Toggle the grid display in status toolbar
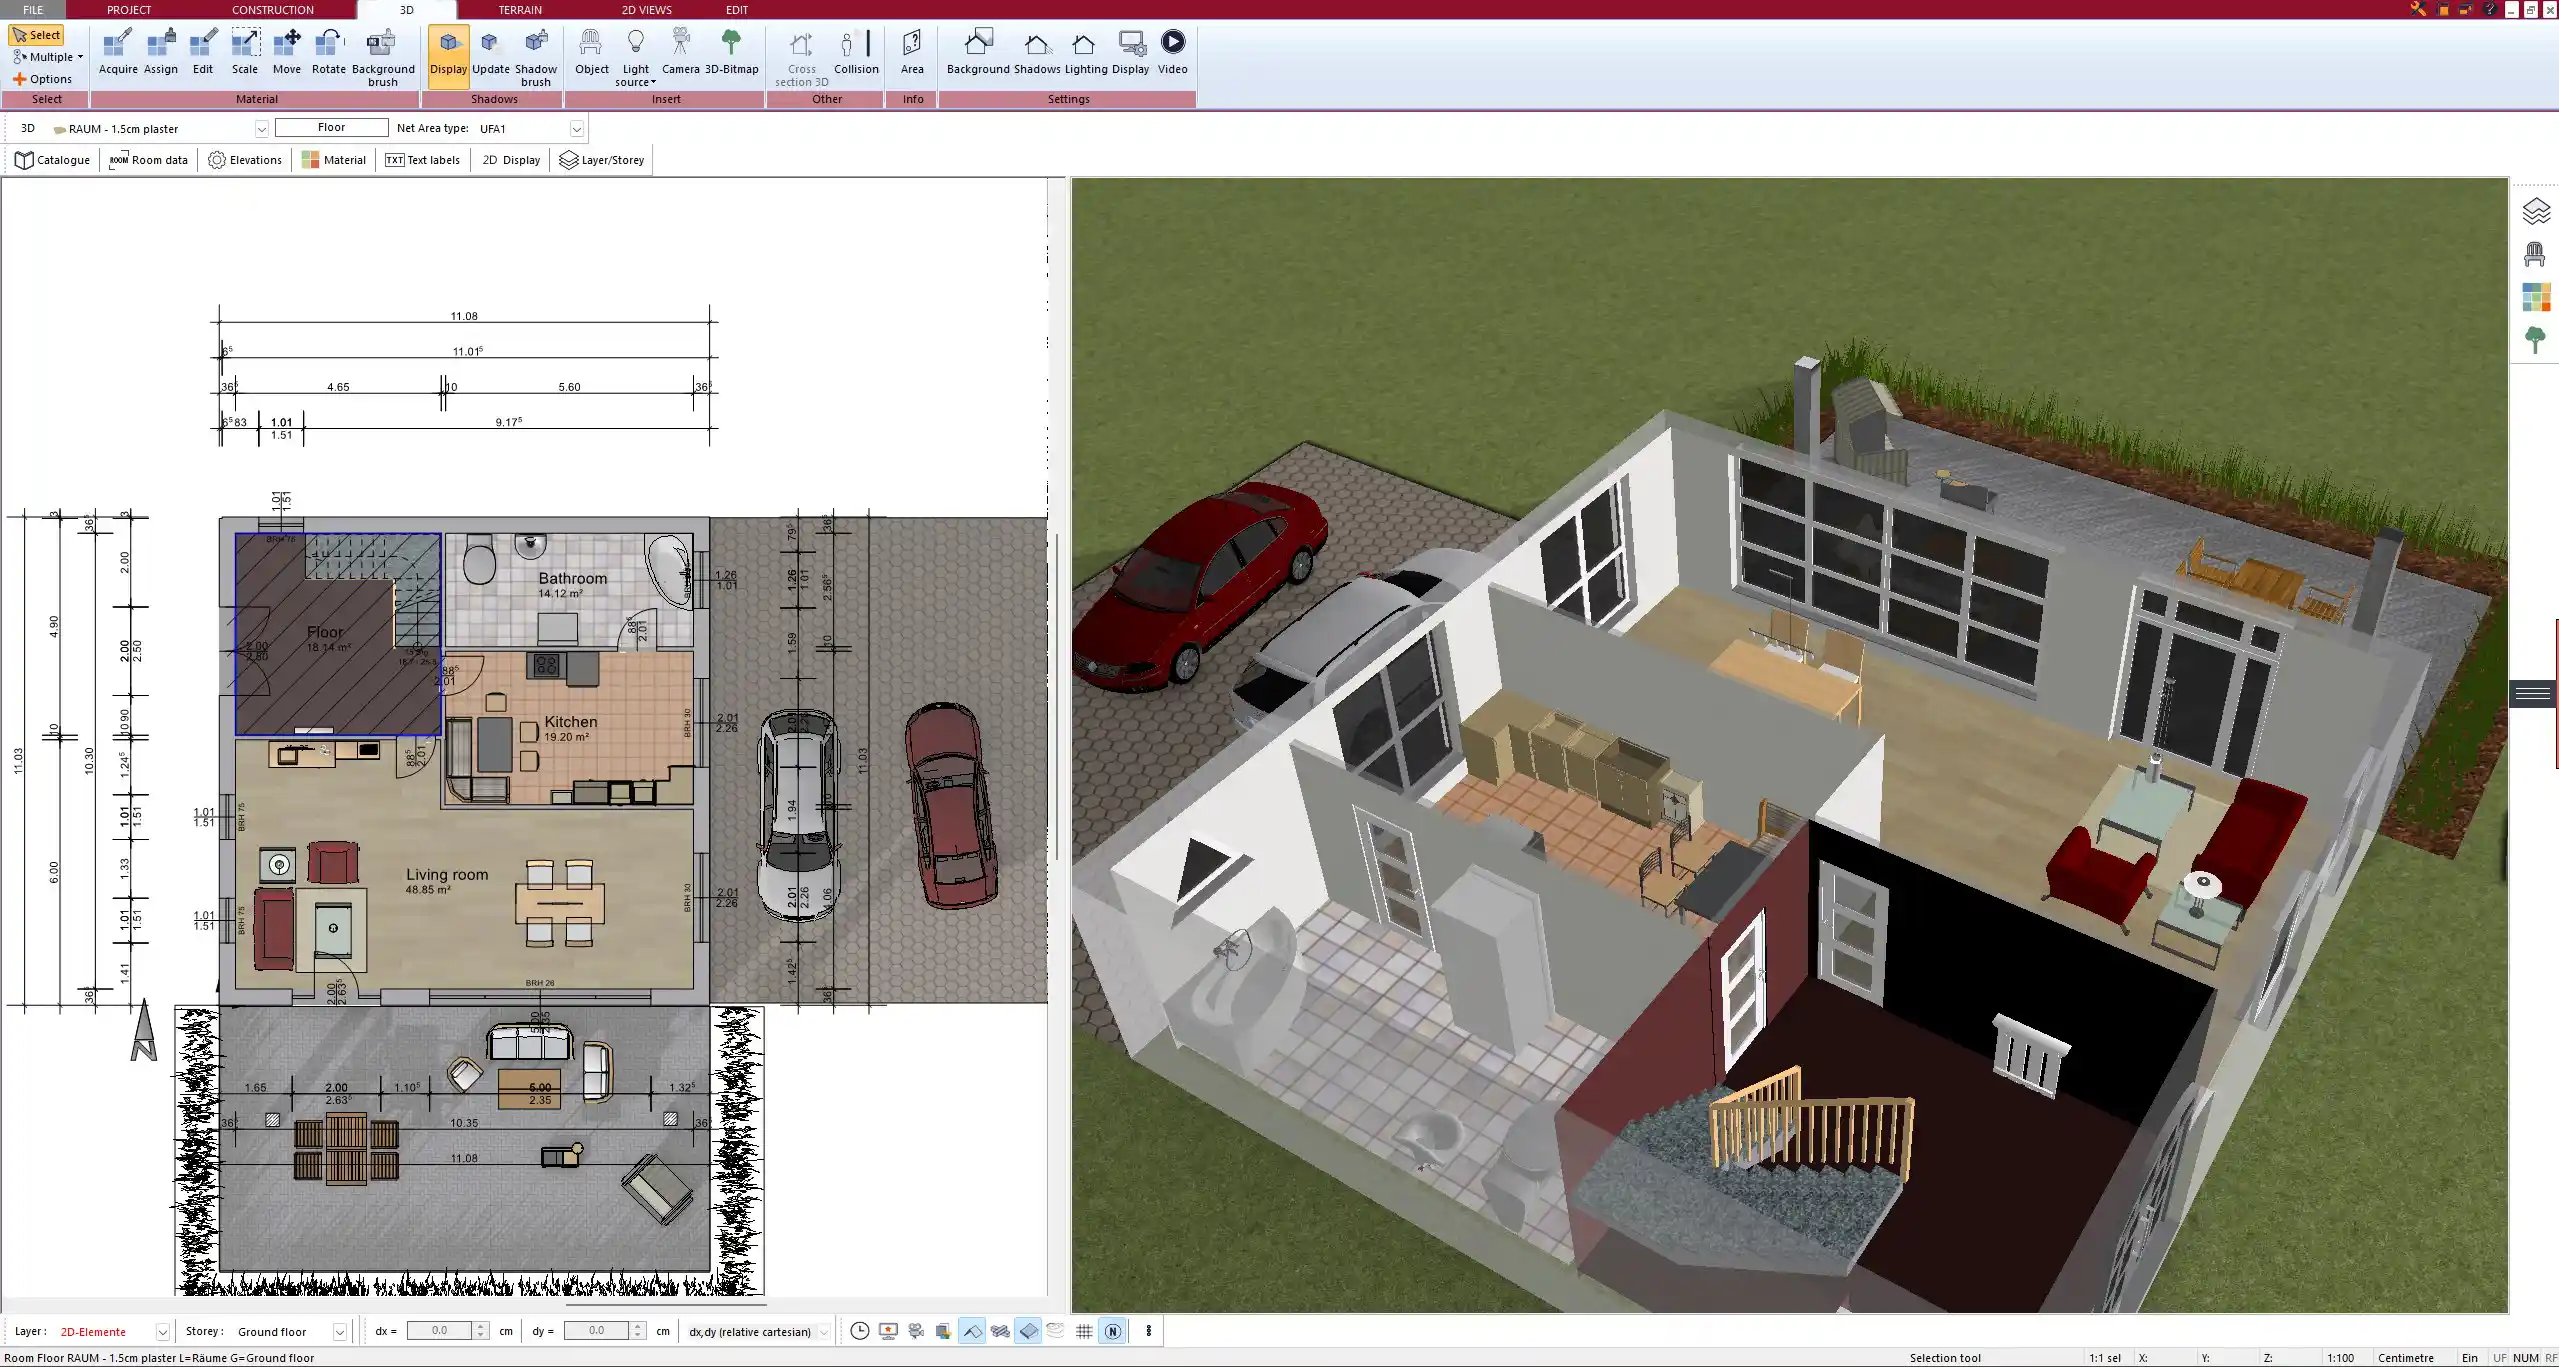 [1084, 1331]
